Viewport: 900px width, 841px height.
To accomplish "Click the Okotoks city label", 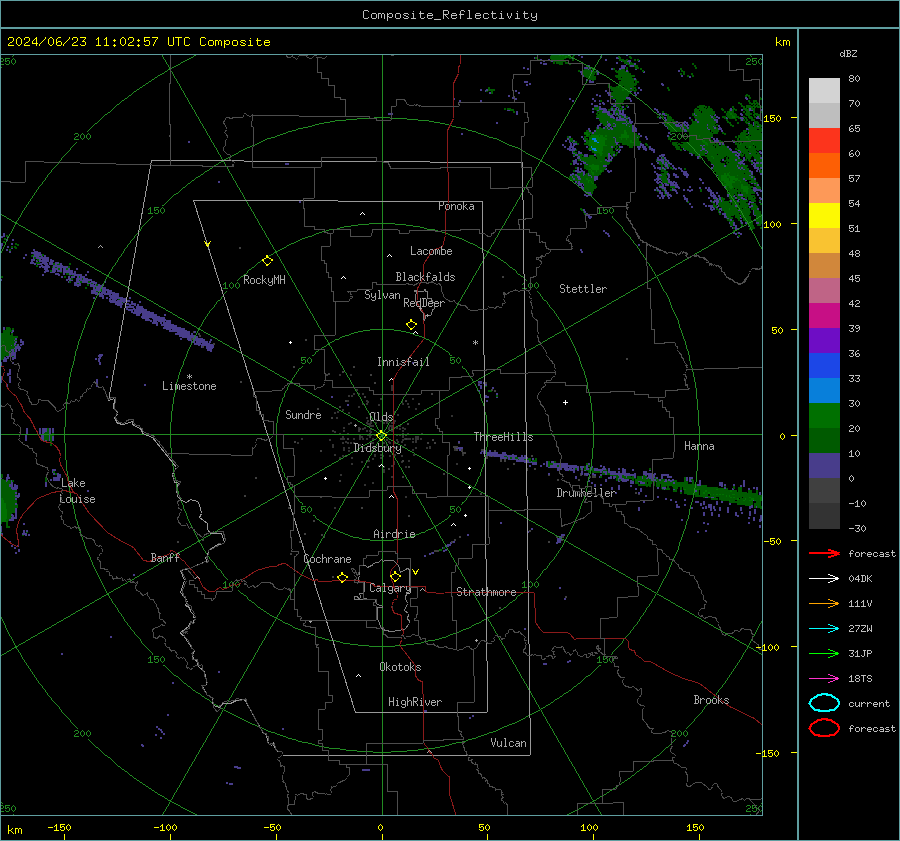I will click(x=400, y=667).
